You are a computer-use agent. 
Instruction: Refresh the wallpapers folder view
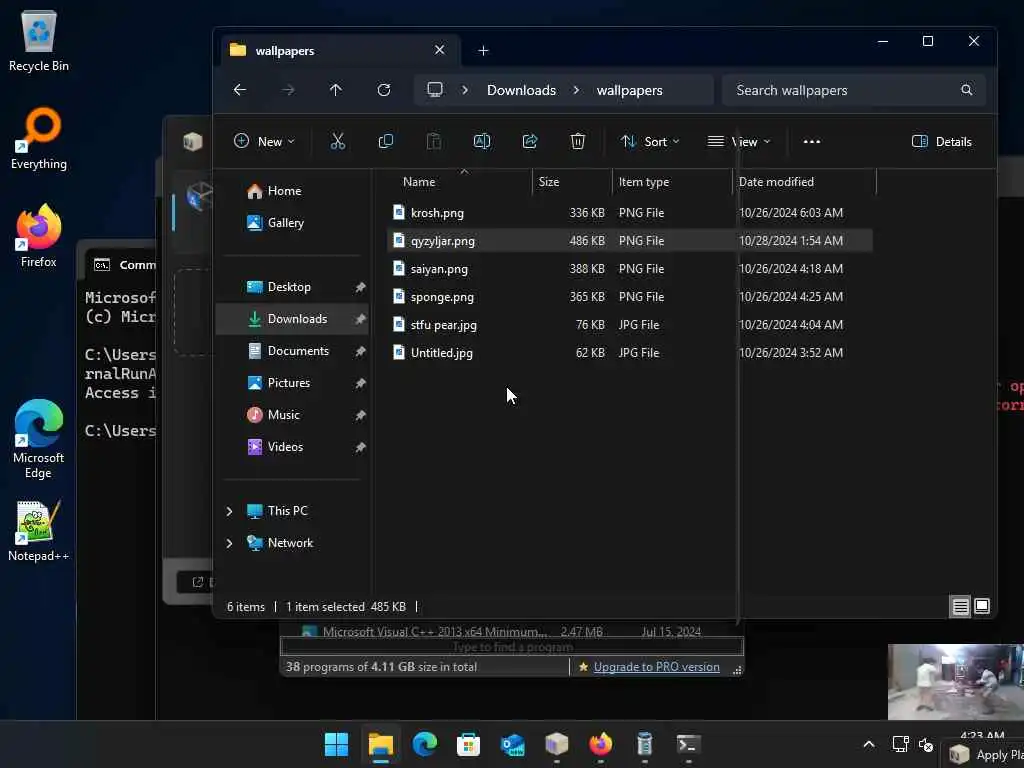(384, 90)
